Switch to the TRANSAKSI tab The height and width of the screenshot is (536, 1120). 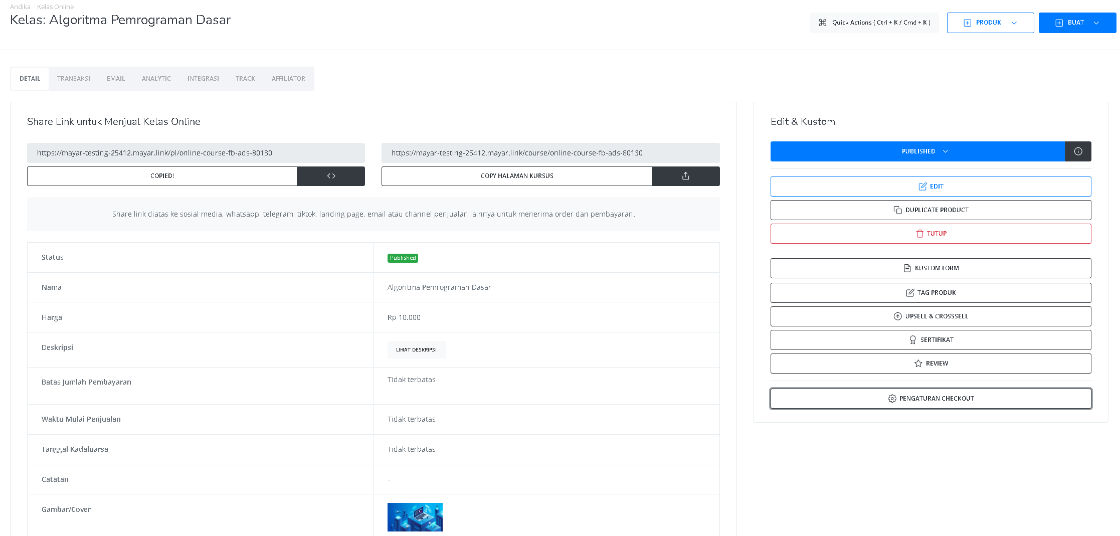74,79
